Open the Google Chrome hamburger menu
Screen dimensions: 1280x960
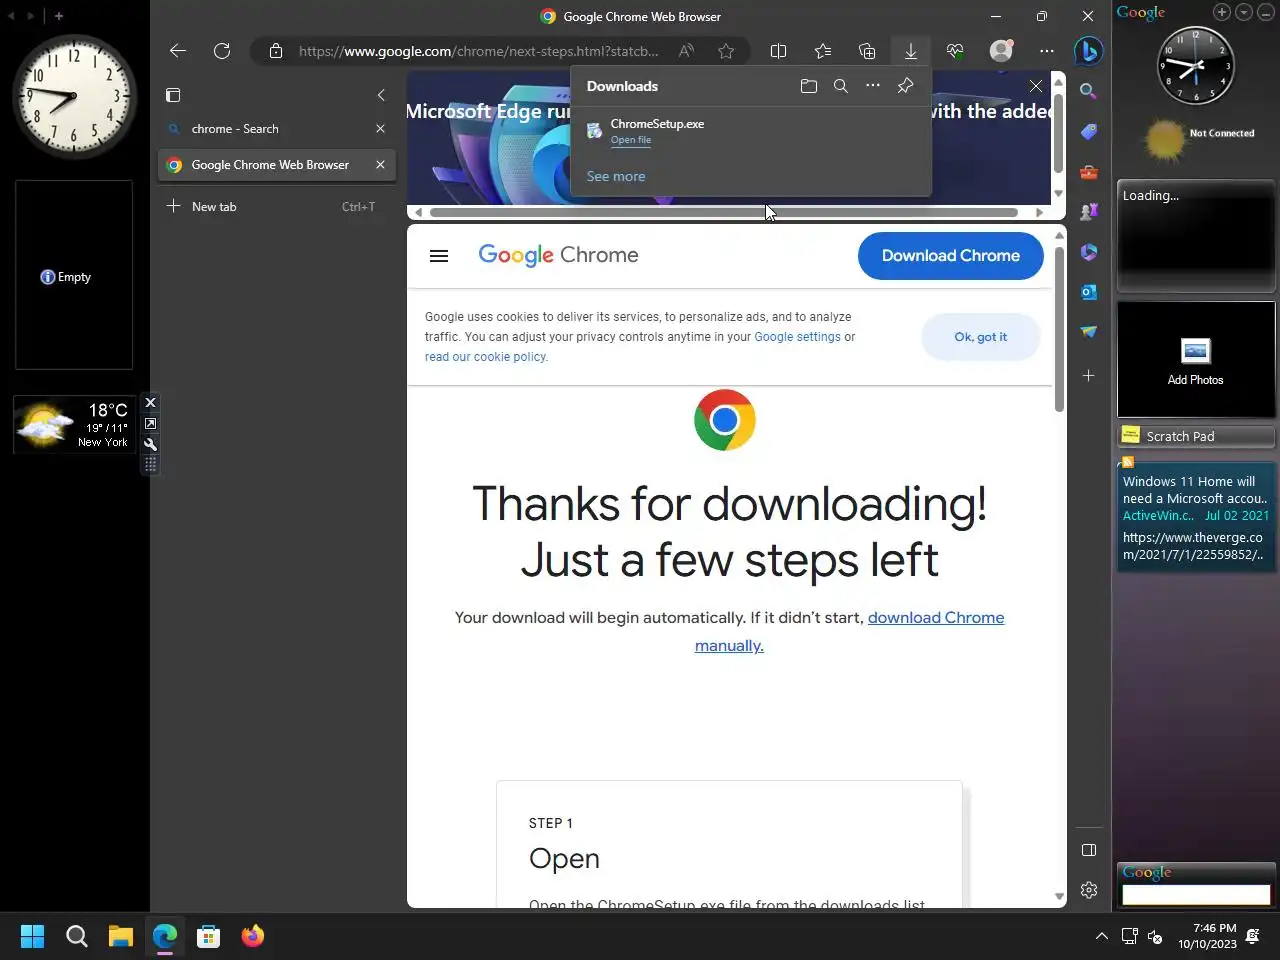439,256
